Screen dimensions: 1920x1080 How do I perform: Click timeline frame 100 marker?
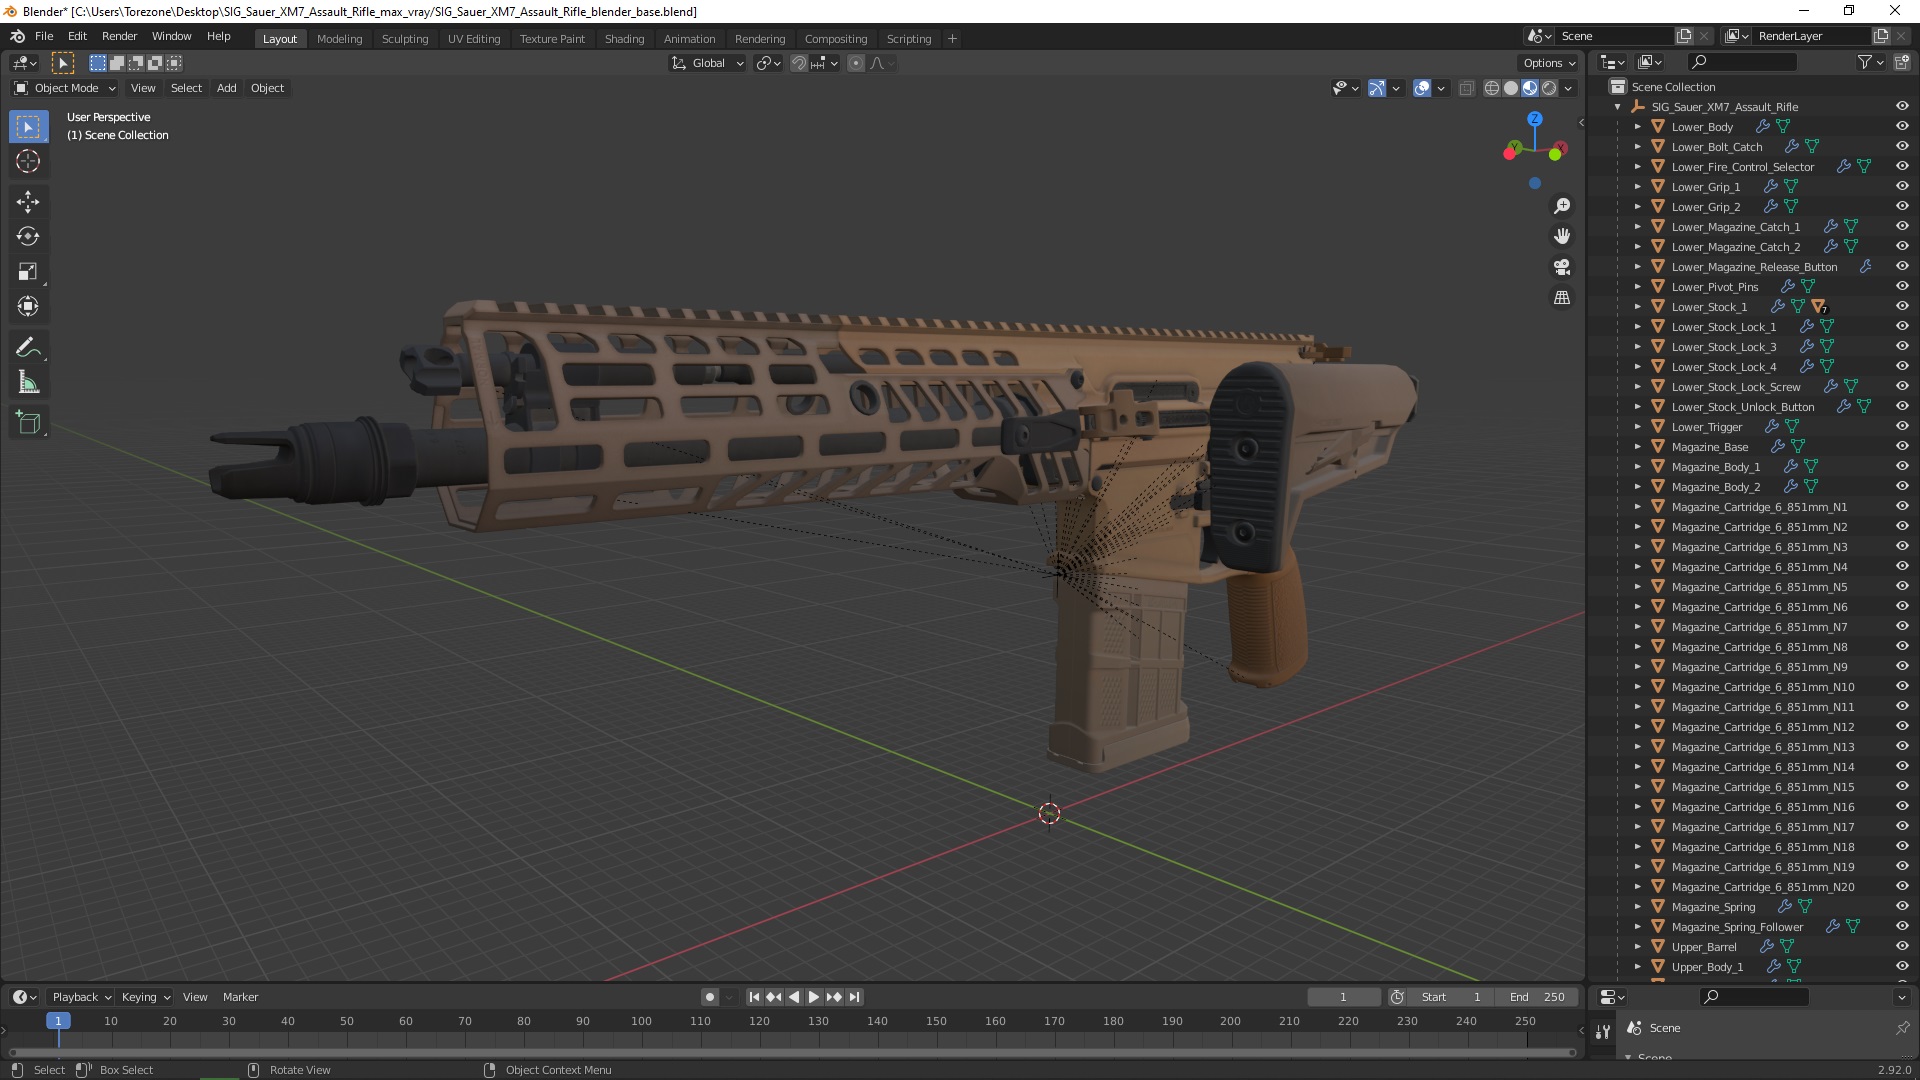click(641, 1021)
